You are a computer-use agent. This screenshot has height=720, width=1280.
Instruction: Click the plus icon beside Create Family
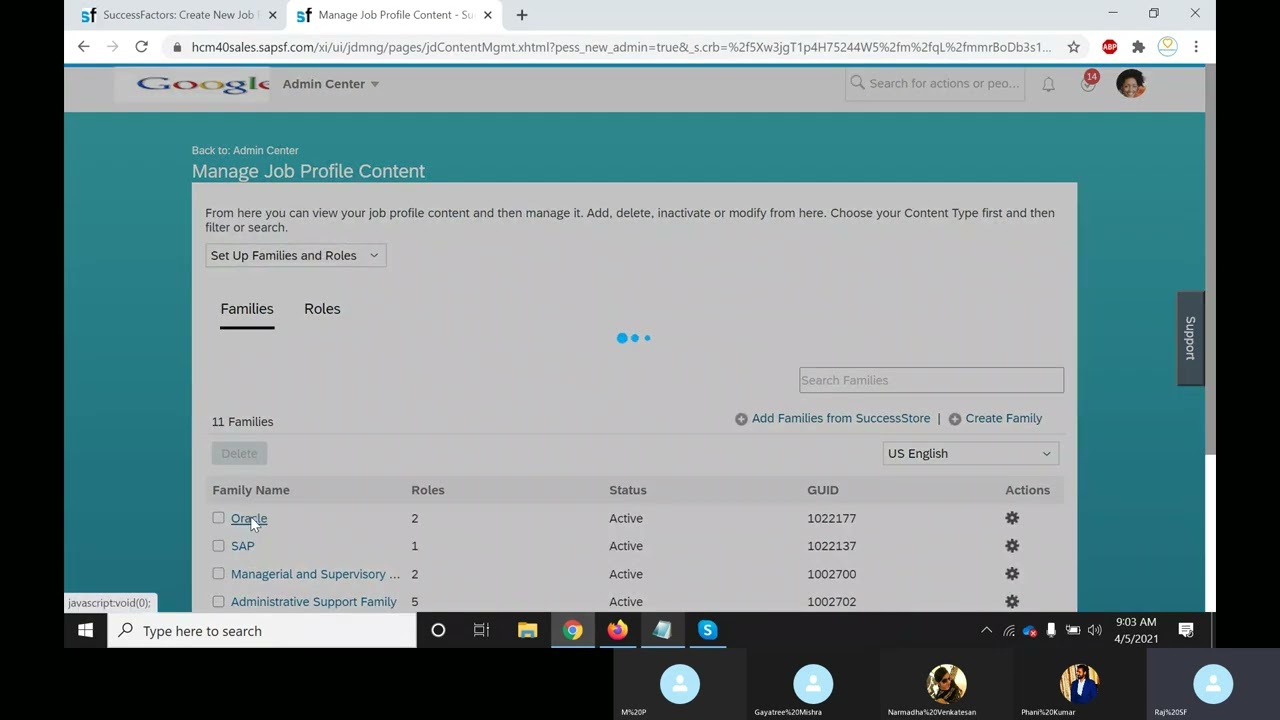[955, 419]
